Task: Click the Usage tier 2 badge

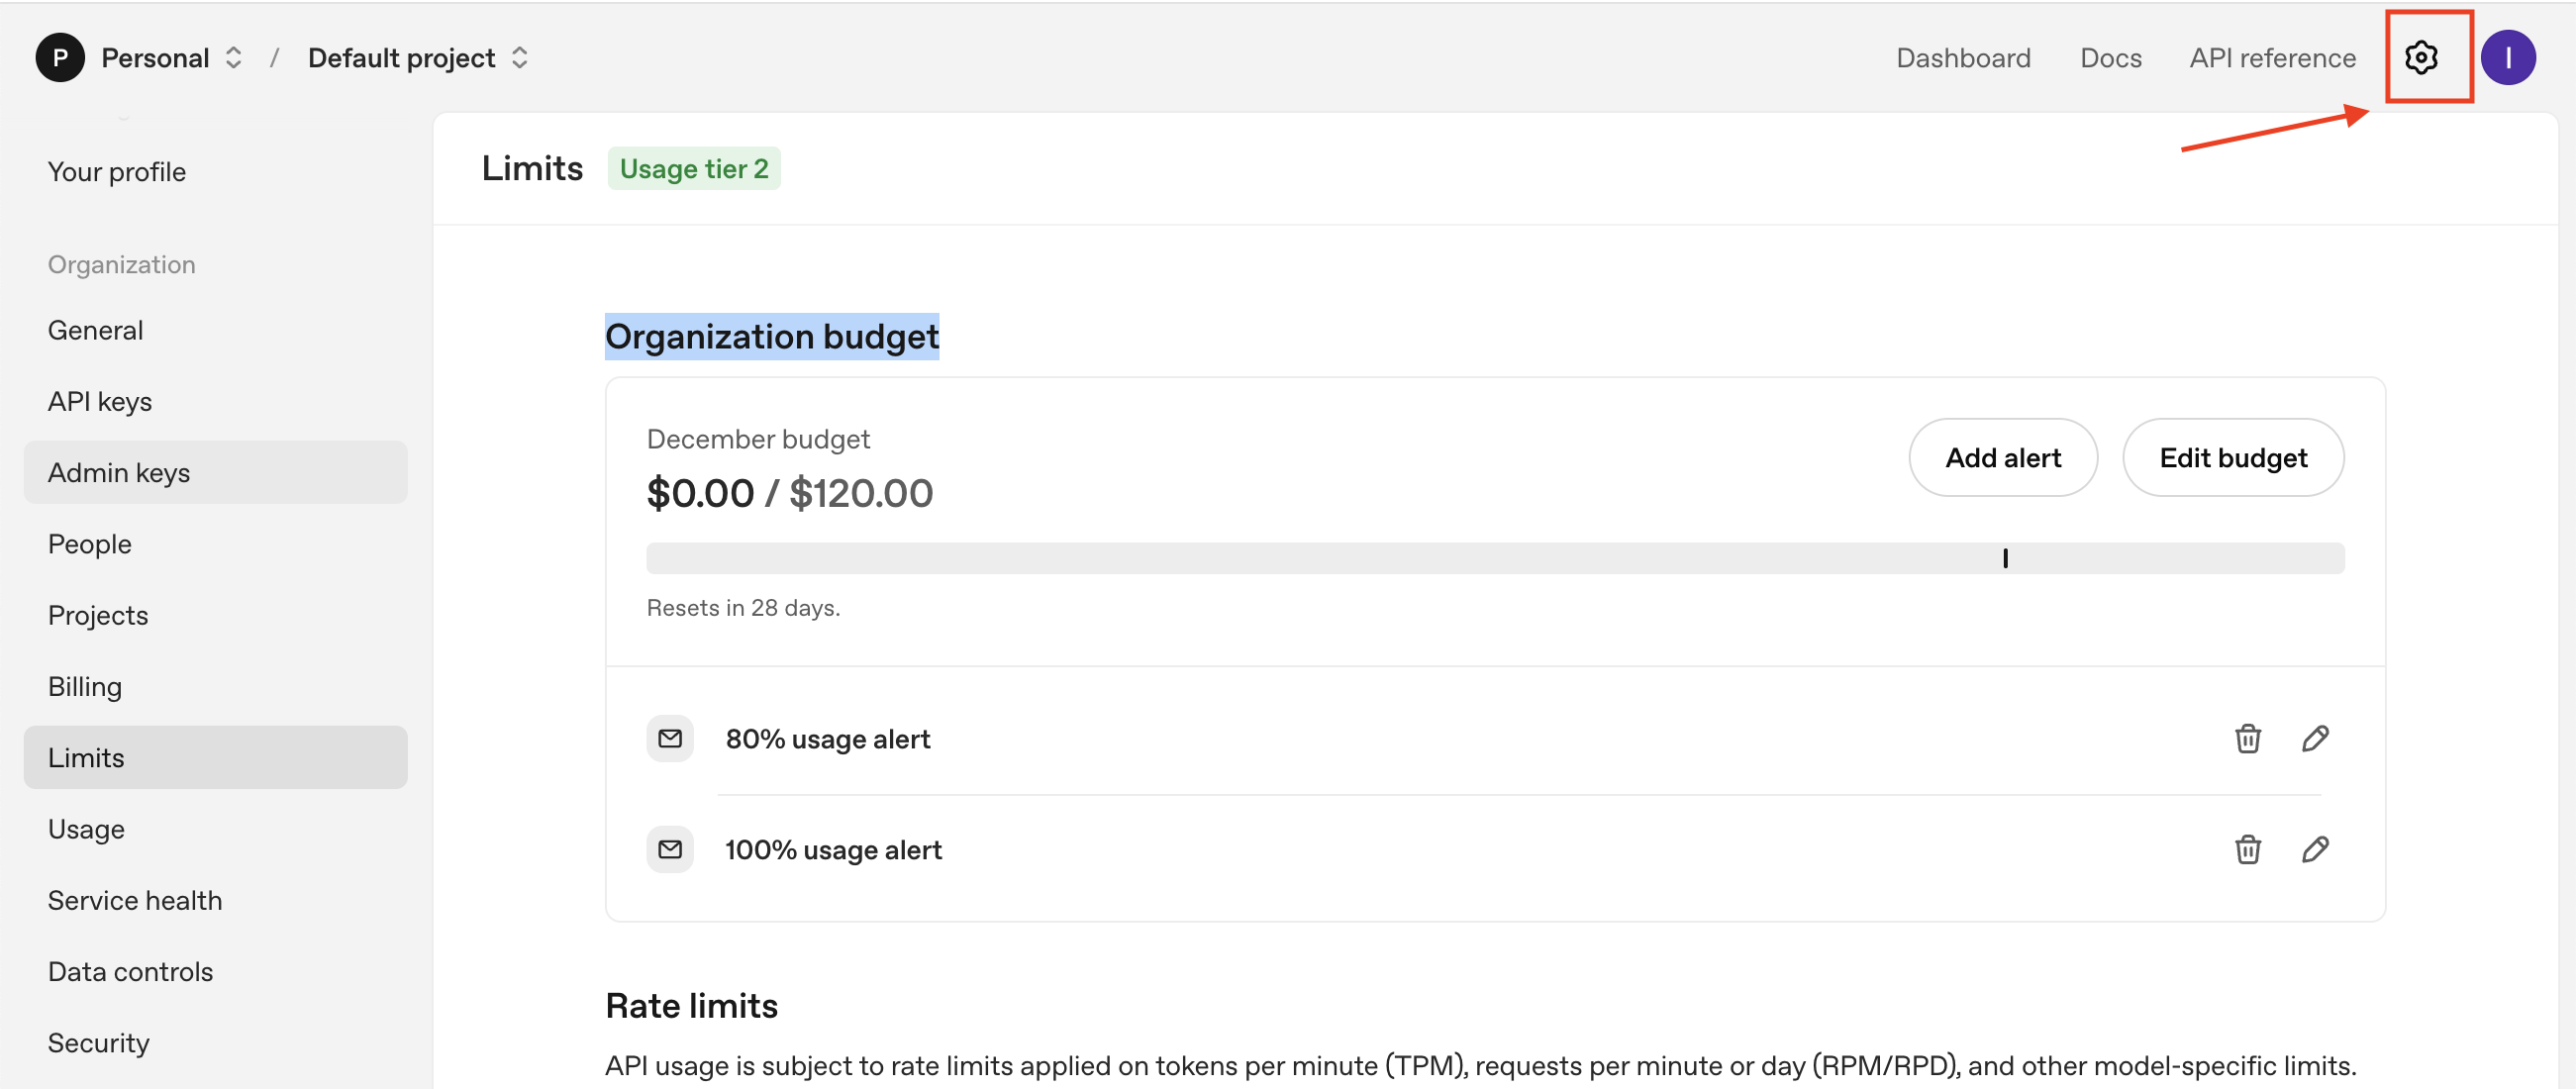Action: tap(694, 169)
